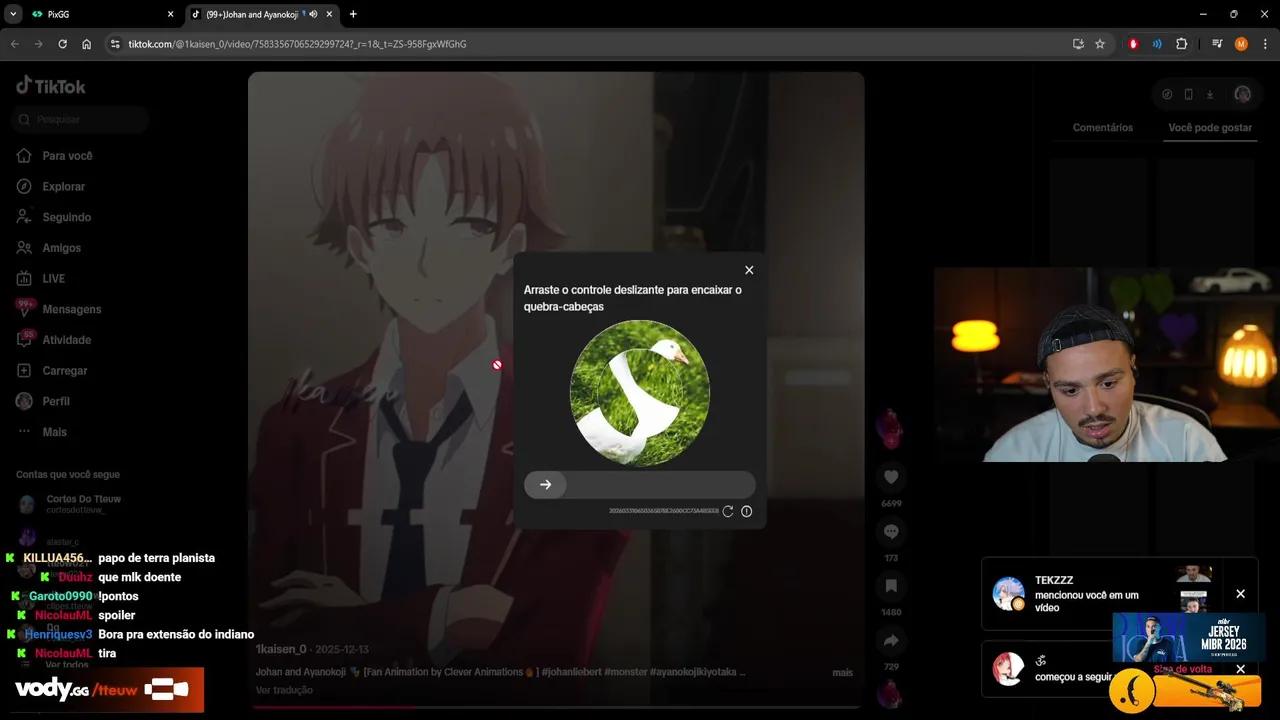The image size is (1280, 720).
Task: Reload the current page
Action: [x=62, y=44]
